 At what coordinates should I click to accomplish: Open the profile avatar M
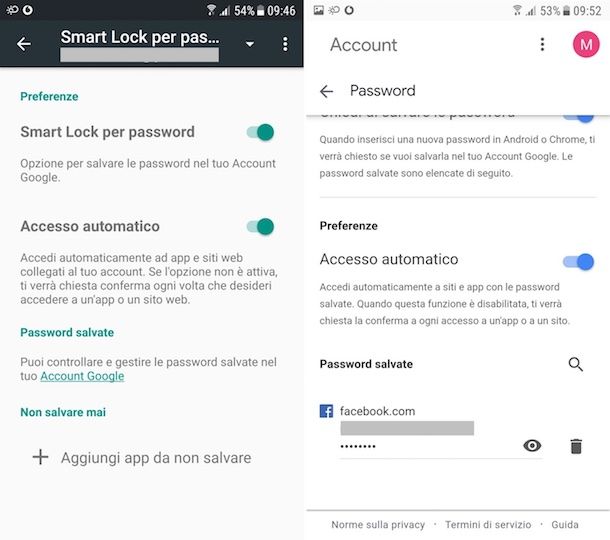586,44
